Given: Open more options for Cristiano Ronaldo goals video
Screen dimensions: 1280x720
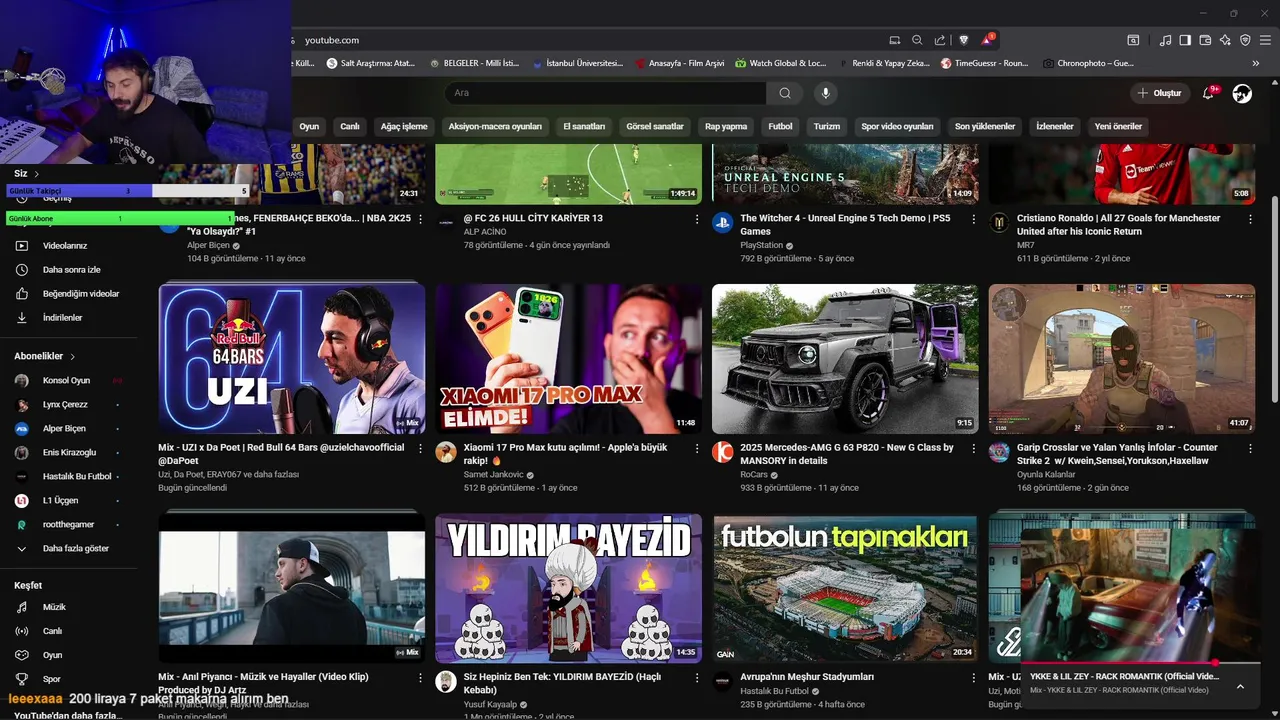Looking at the screenshot, I should click(1250, 219).
